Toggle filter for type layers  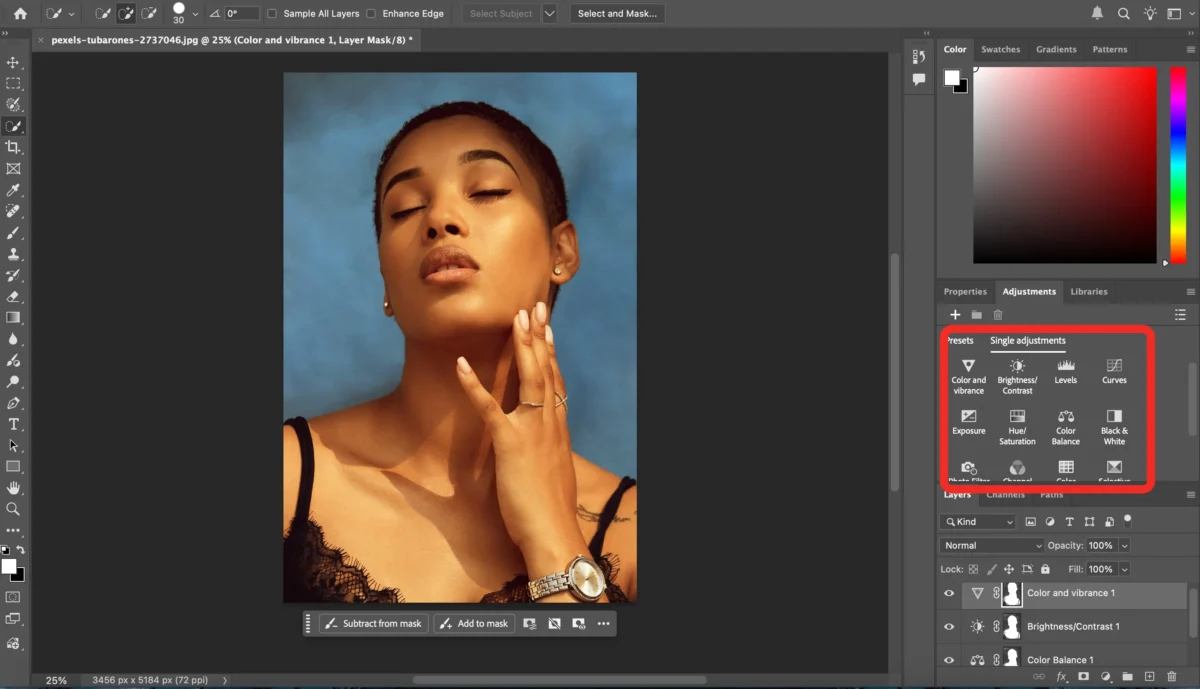coord(1070,522)
